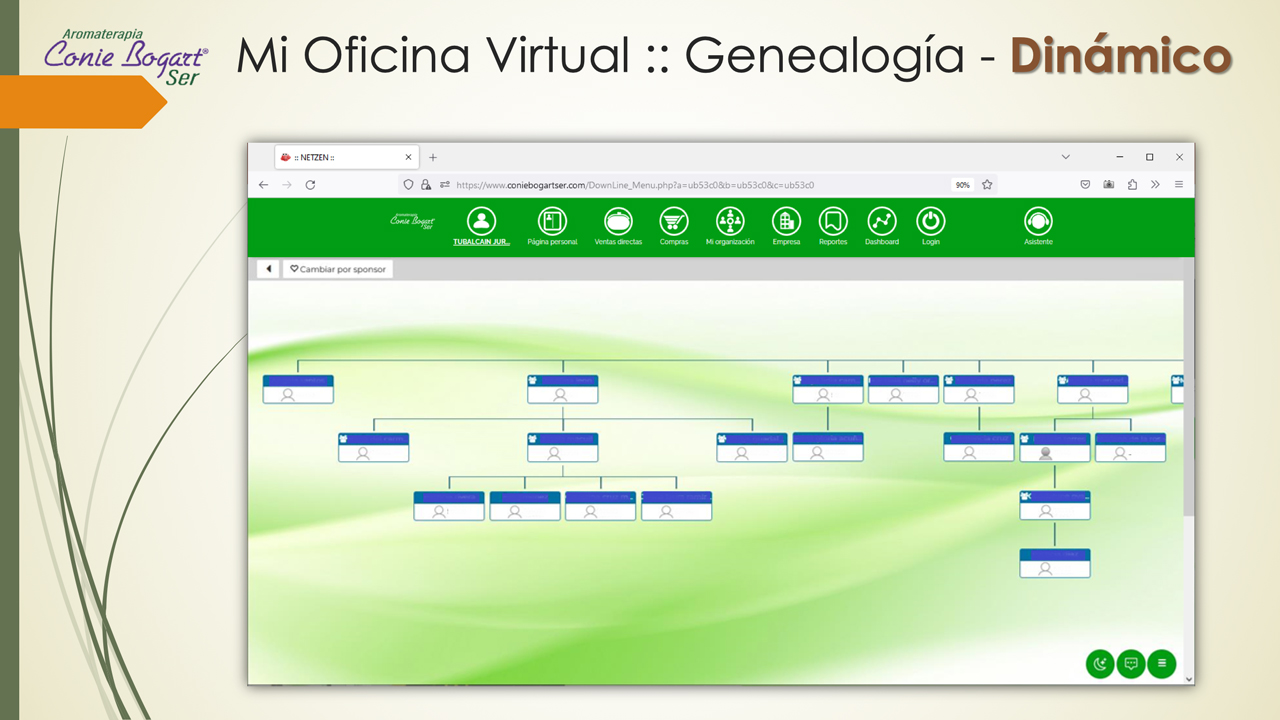Open browser application hamburger menu
The image size is (1280, 720).
1179,185
